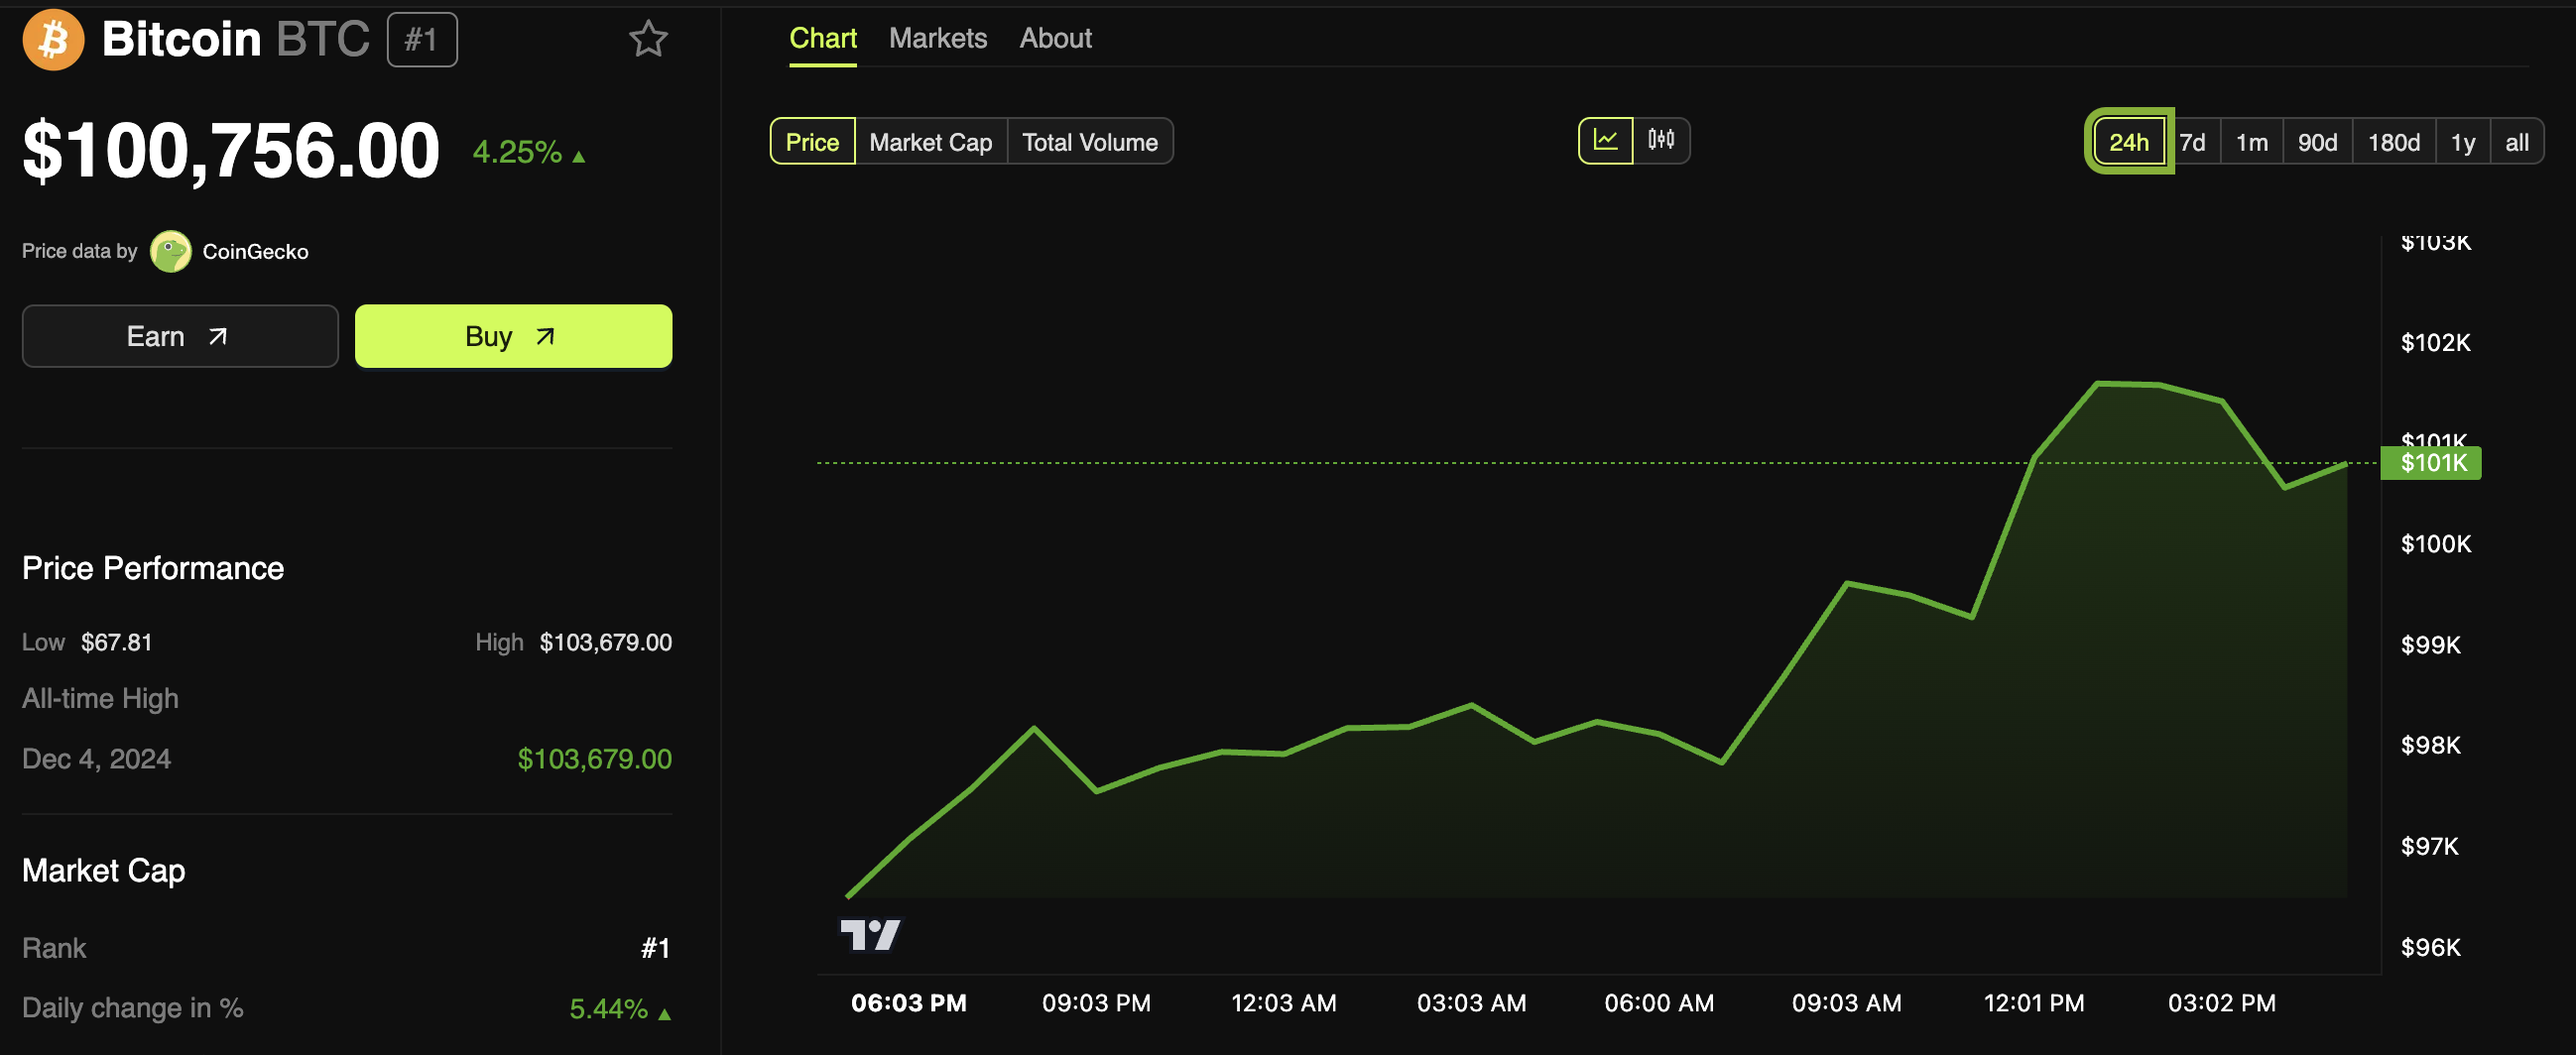2576x1055 pixels.
Task: Click the TradingView logo on chart
Action: pyautogui.click(x=870, y=935)
